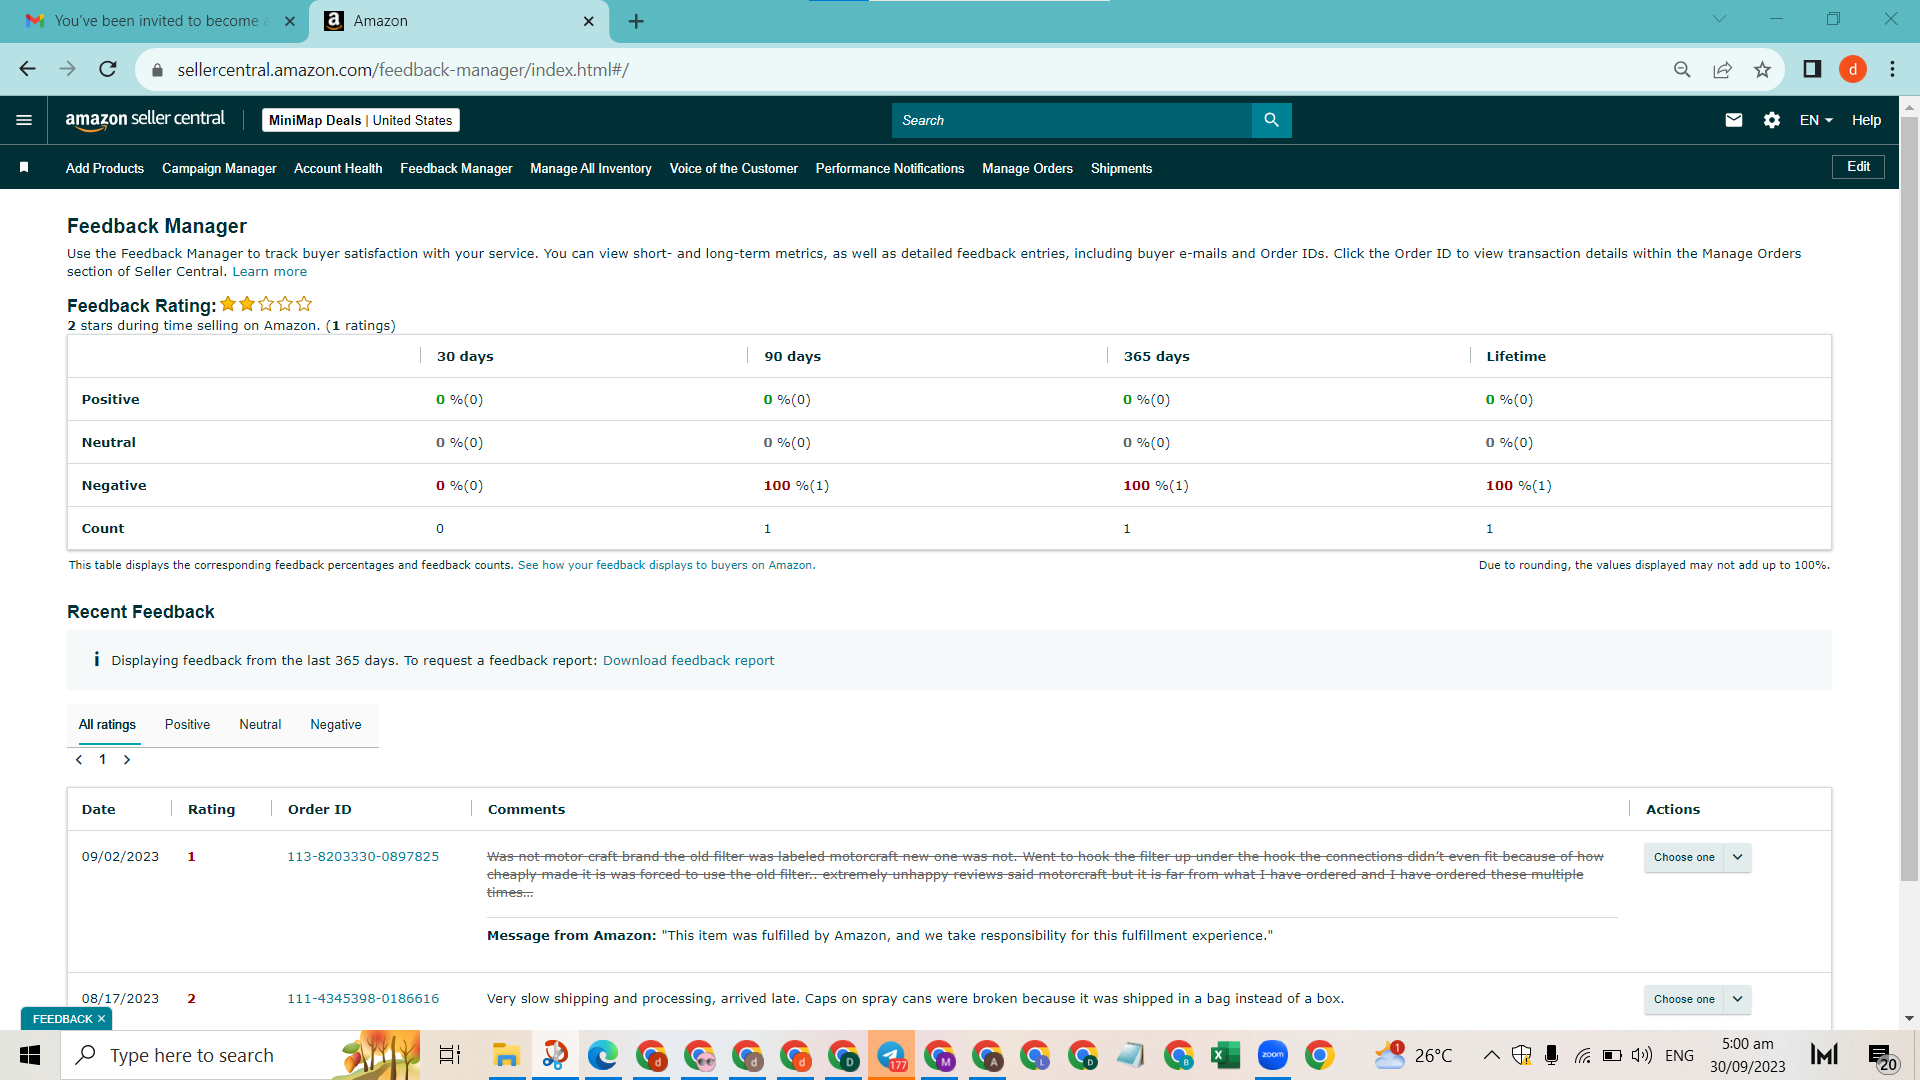
Task: Open Performance Notifications menu item
Action: [890, 168]
